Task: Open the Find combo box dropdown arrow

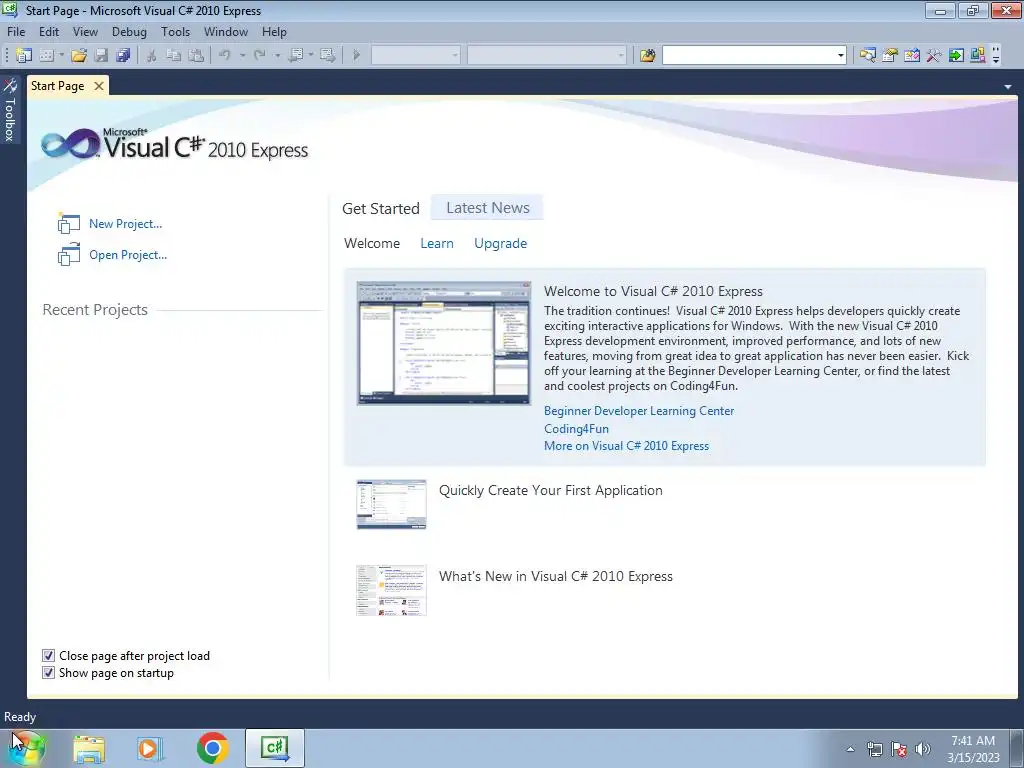Action: click(841, 56)
